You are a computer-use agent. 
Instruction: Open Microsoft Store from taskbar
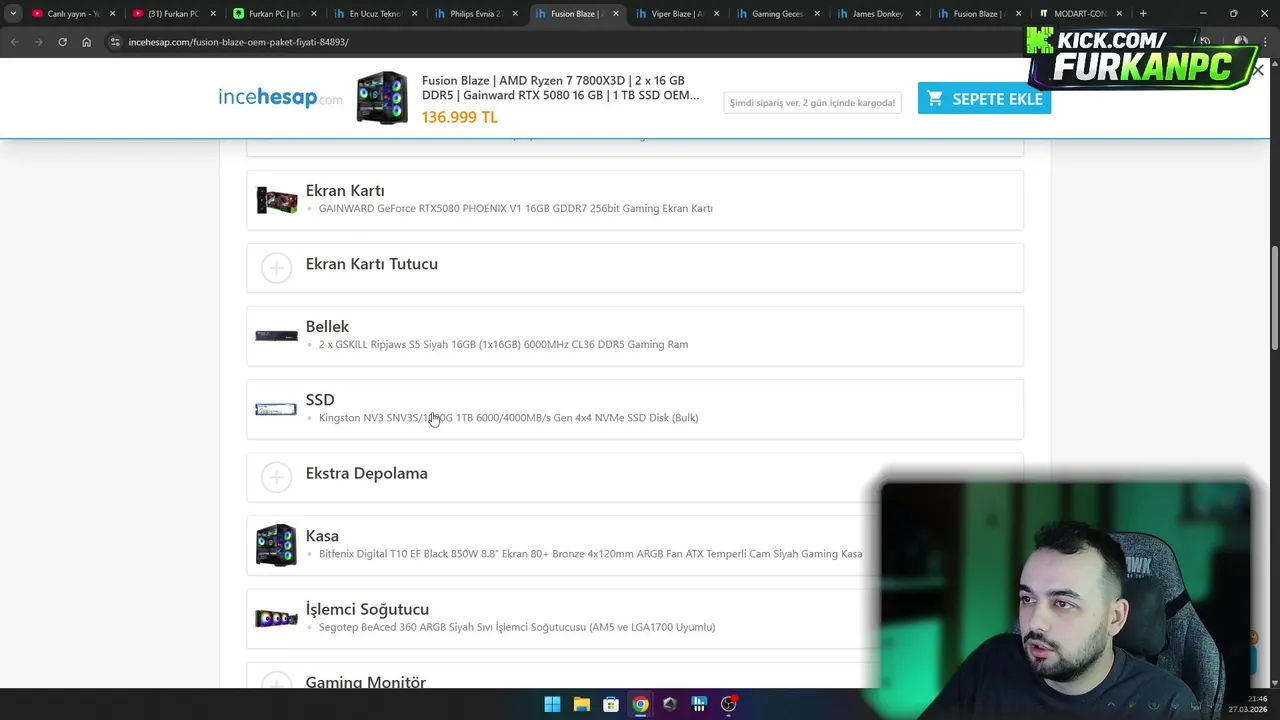pyautogui.click(x=610, y=704)
